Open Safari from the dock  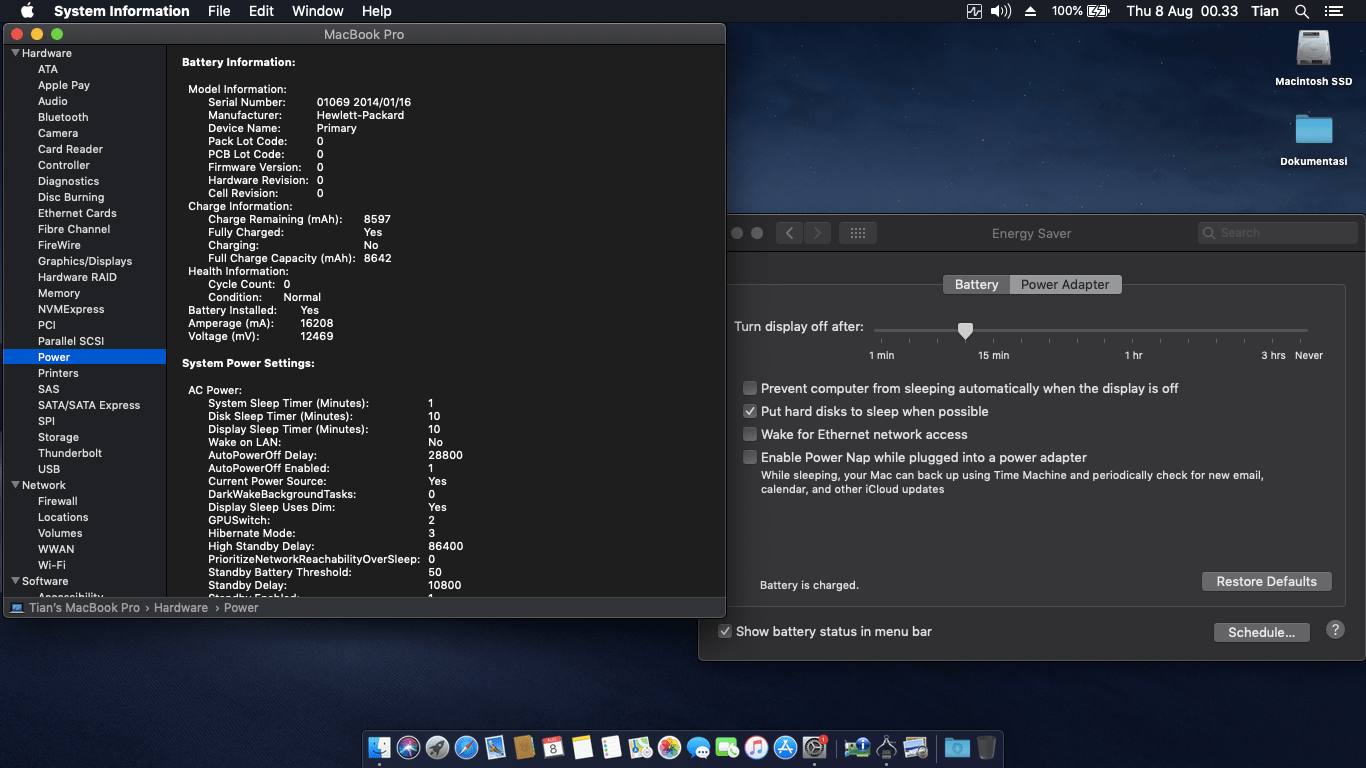click(x=466, y=747)
